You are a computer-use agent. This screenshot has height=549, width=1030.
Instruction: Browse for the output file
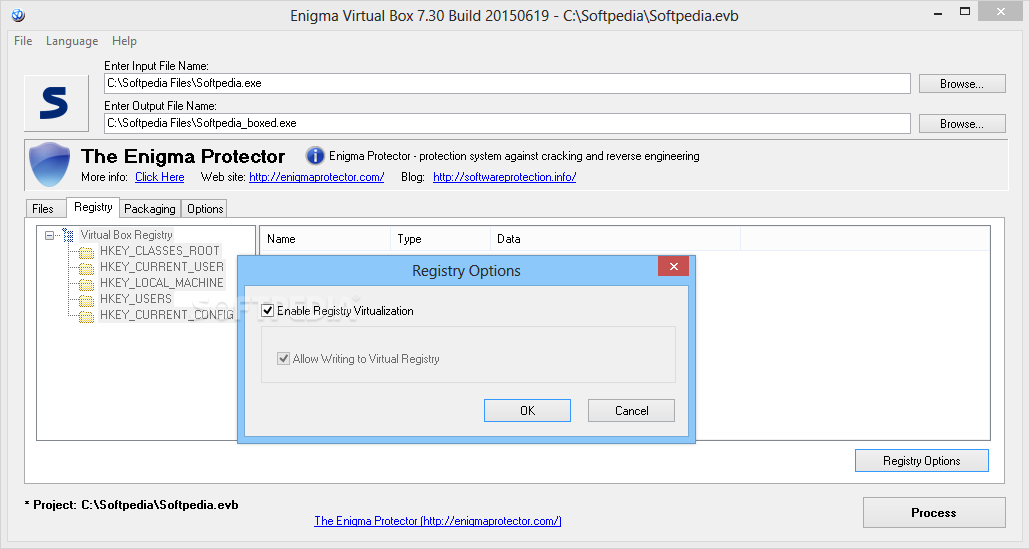pos(962,123)
